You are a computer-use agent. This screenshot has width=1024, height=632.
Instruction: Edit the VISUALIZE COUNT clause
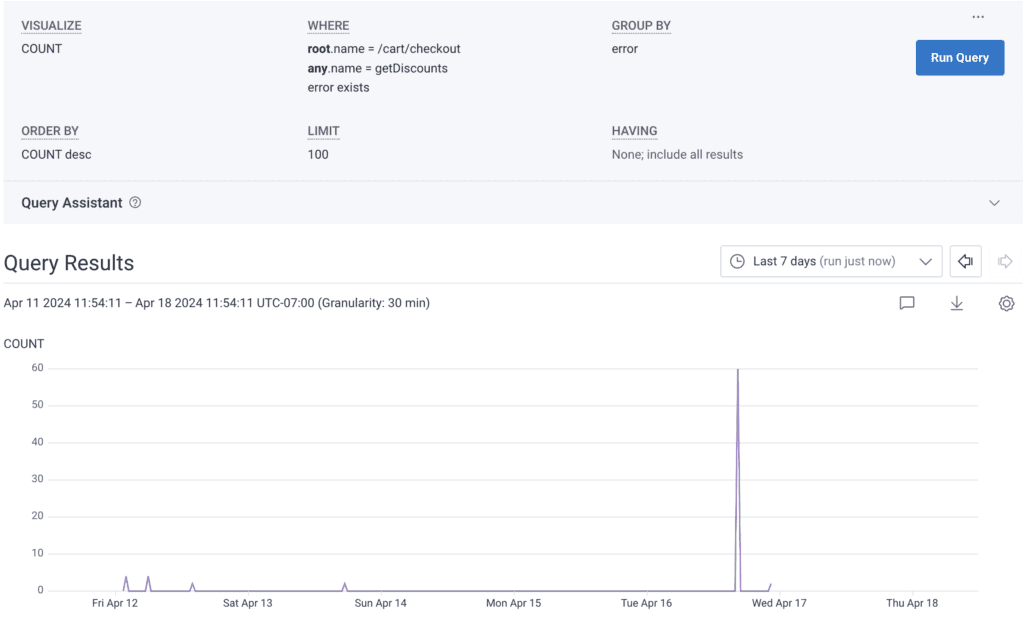(41, 49)
